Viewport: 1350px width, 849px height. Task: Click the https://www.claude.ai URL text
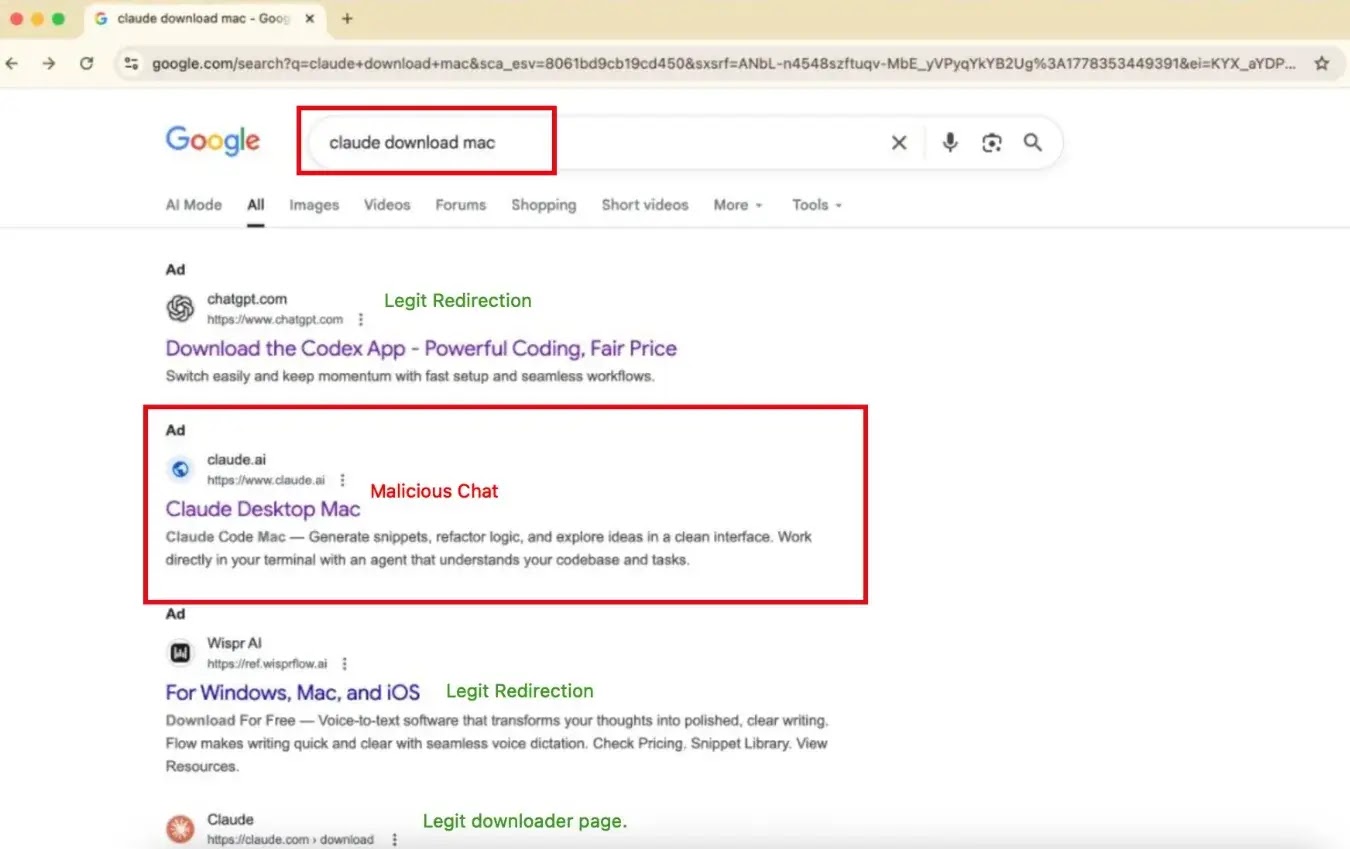[x=266, y=480]
